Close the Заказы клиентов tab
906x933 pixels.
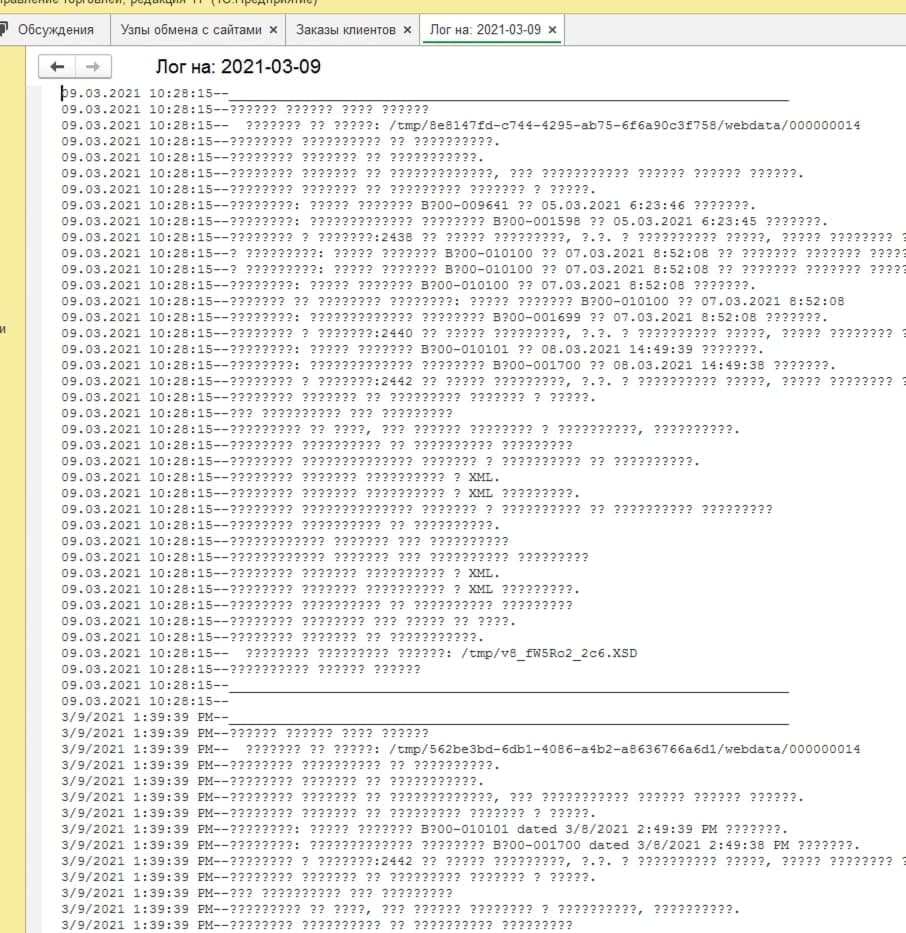[407, 30]
